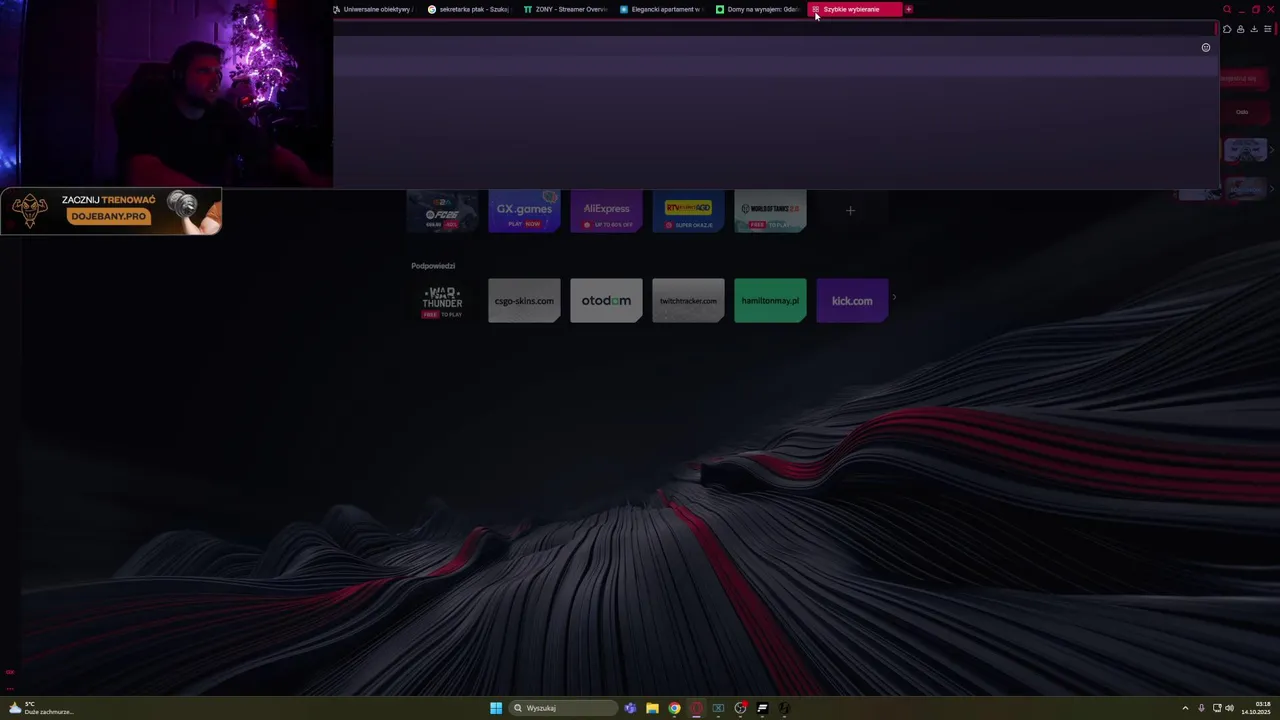Select the Szybkie wybieranie tab
This screenshot has height=720, width=1280.
(854, 9)
